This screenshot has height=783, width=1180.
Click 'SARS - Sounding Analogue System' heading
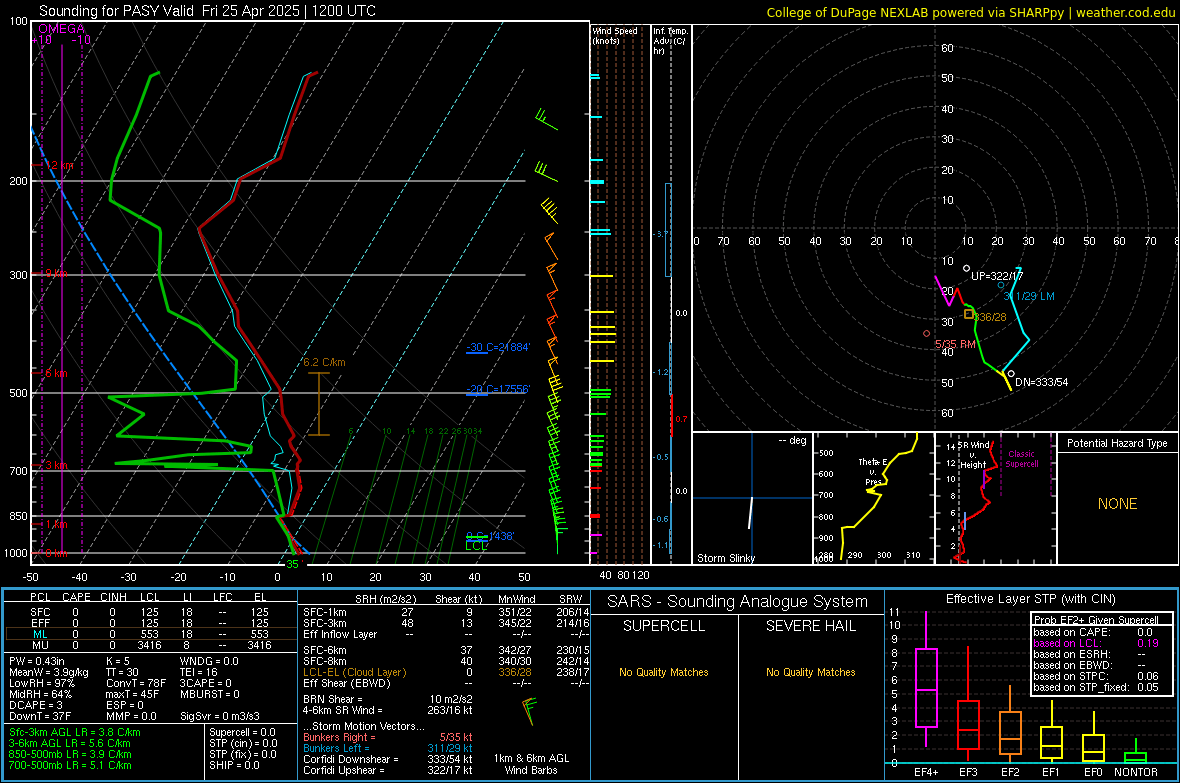click(738, 602)
